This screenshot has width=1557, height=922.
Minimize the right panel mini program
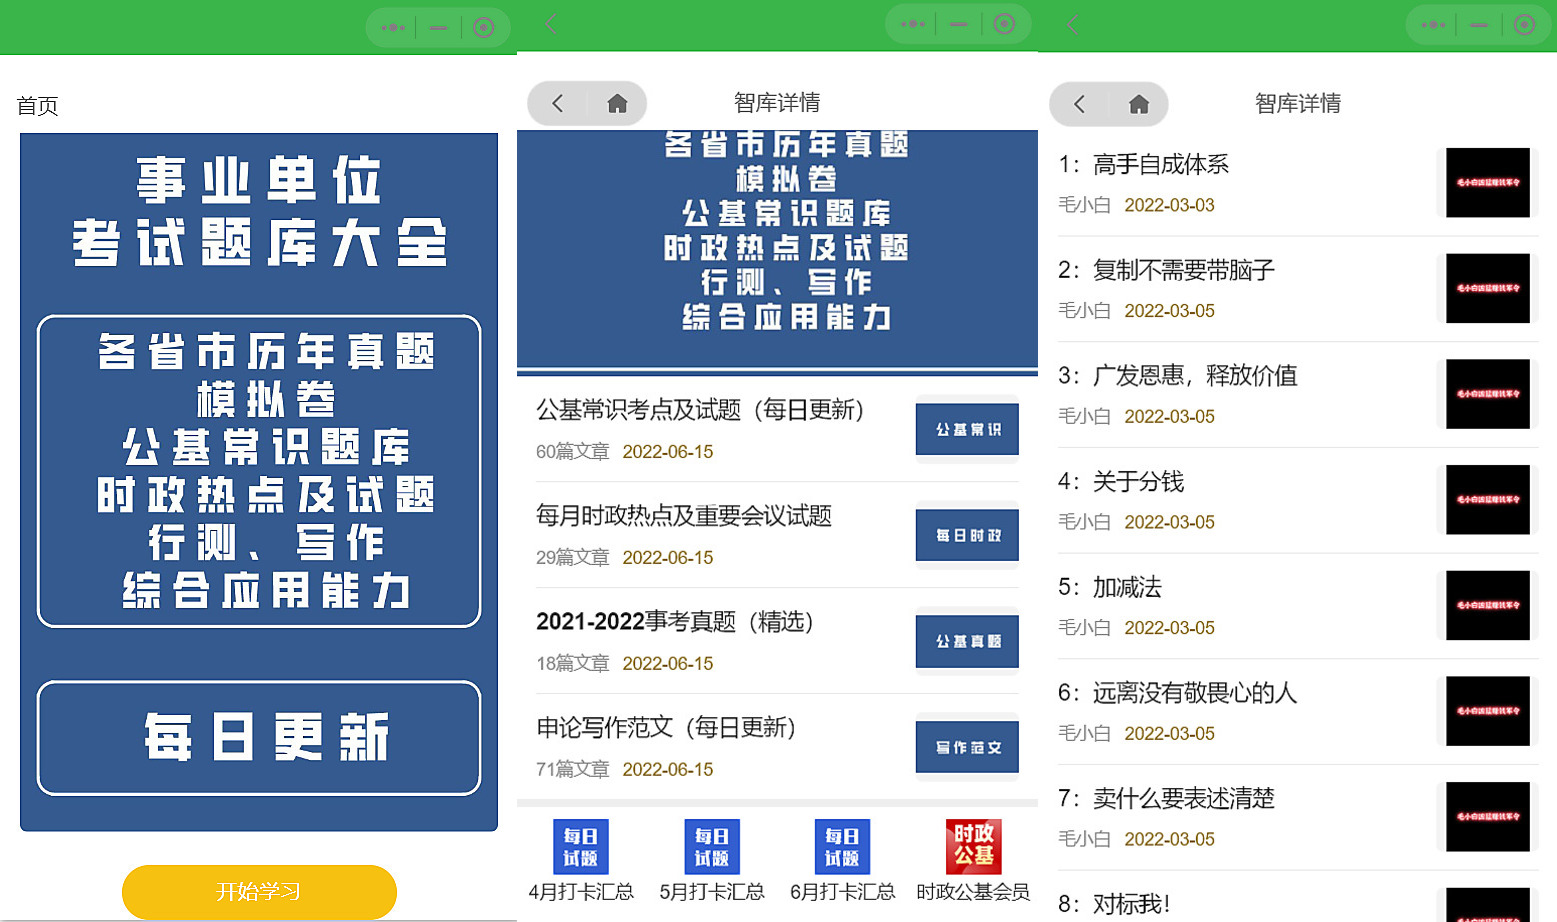pos(1478,25)
